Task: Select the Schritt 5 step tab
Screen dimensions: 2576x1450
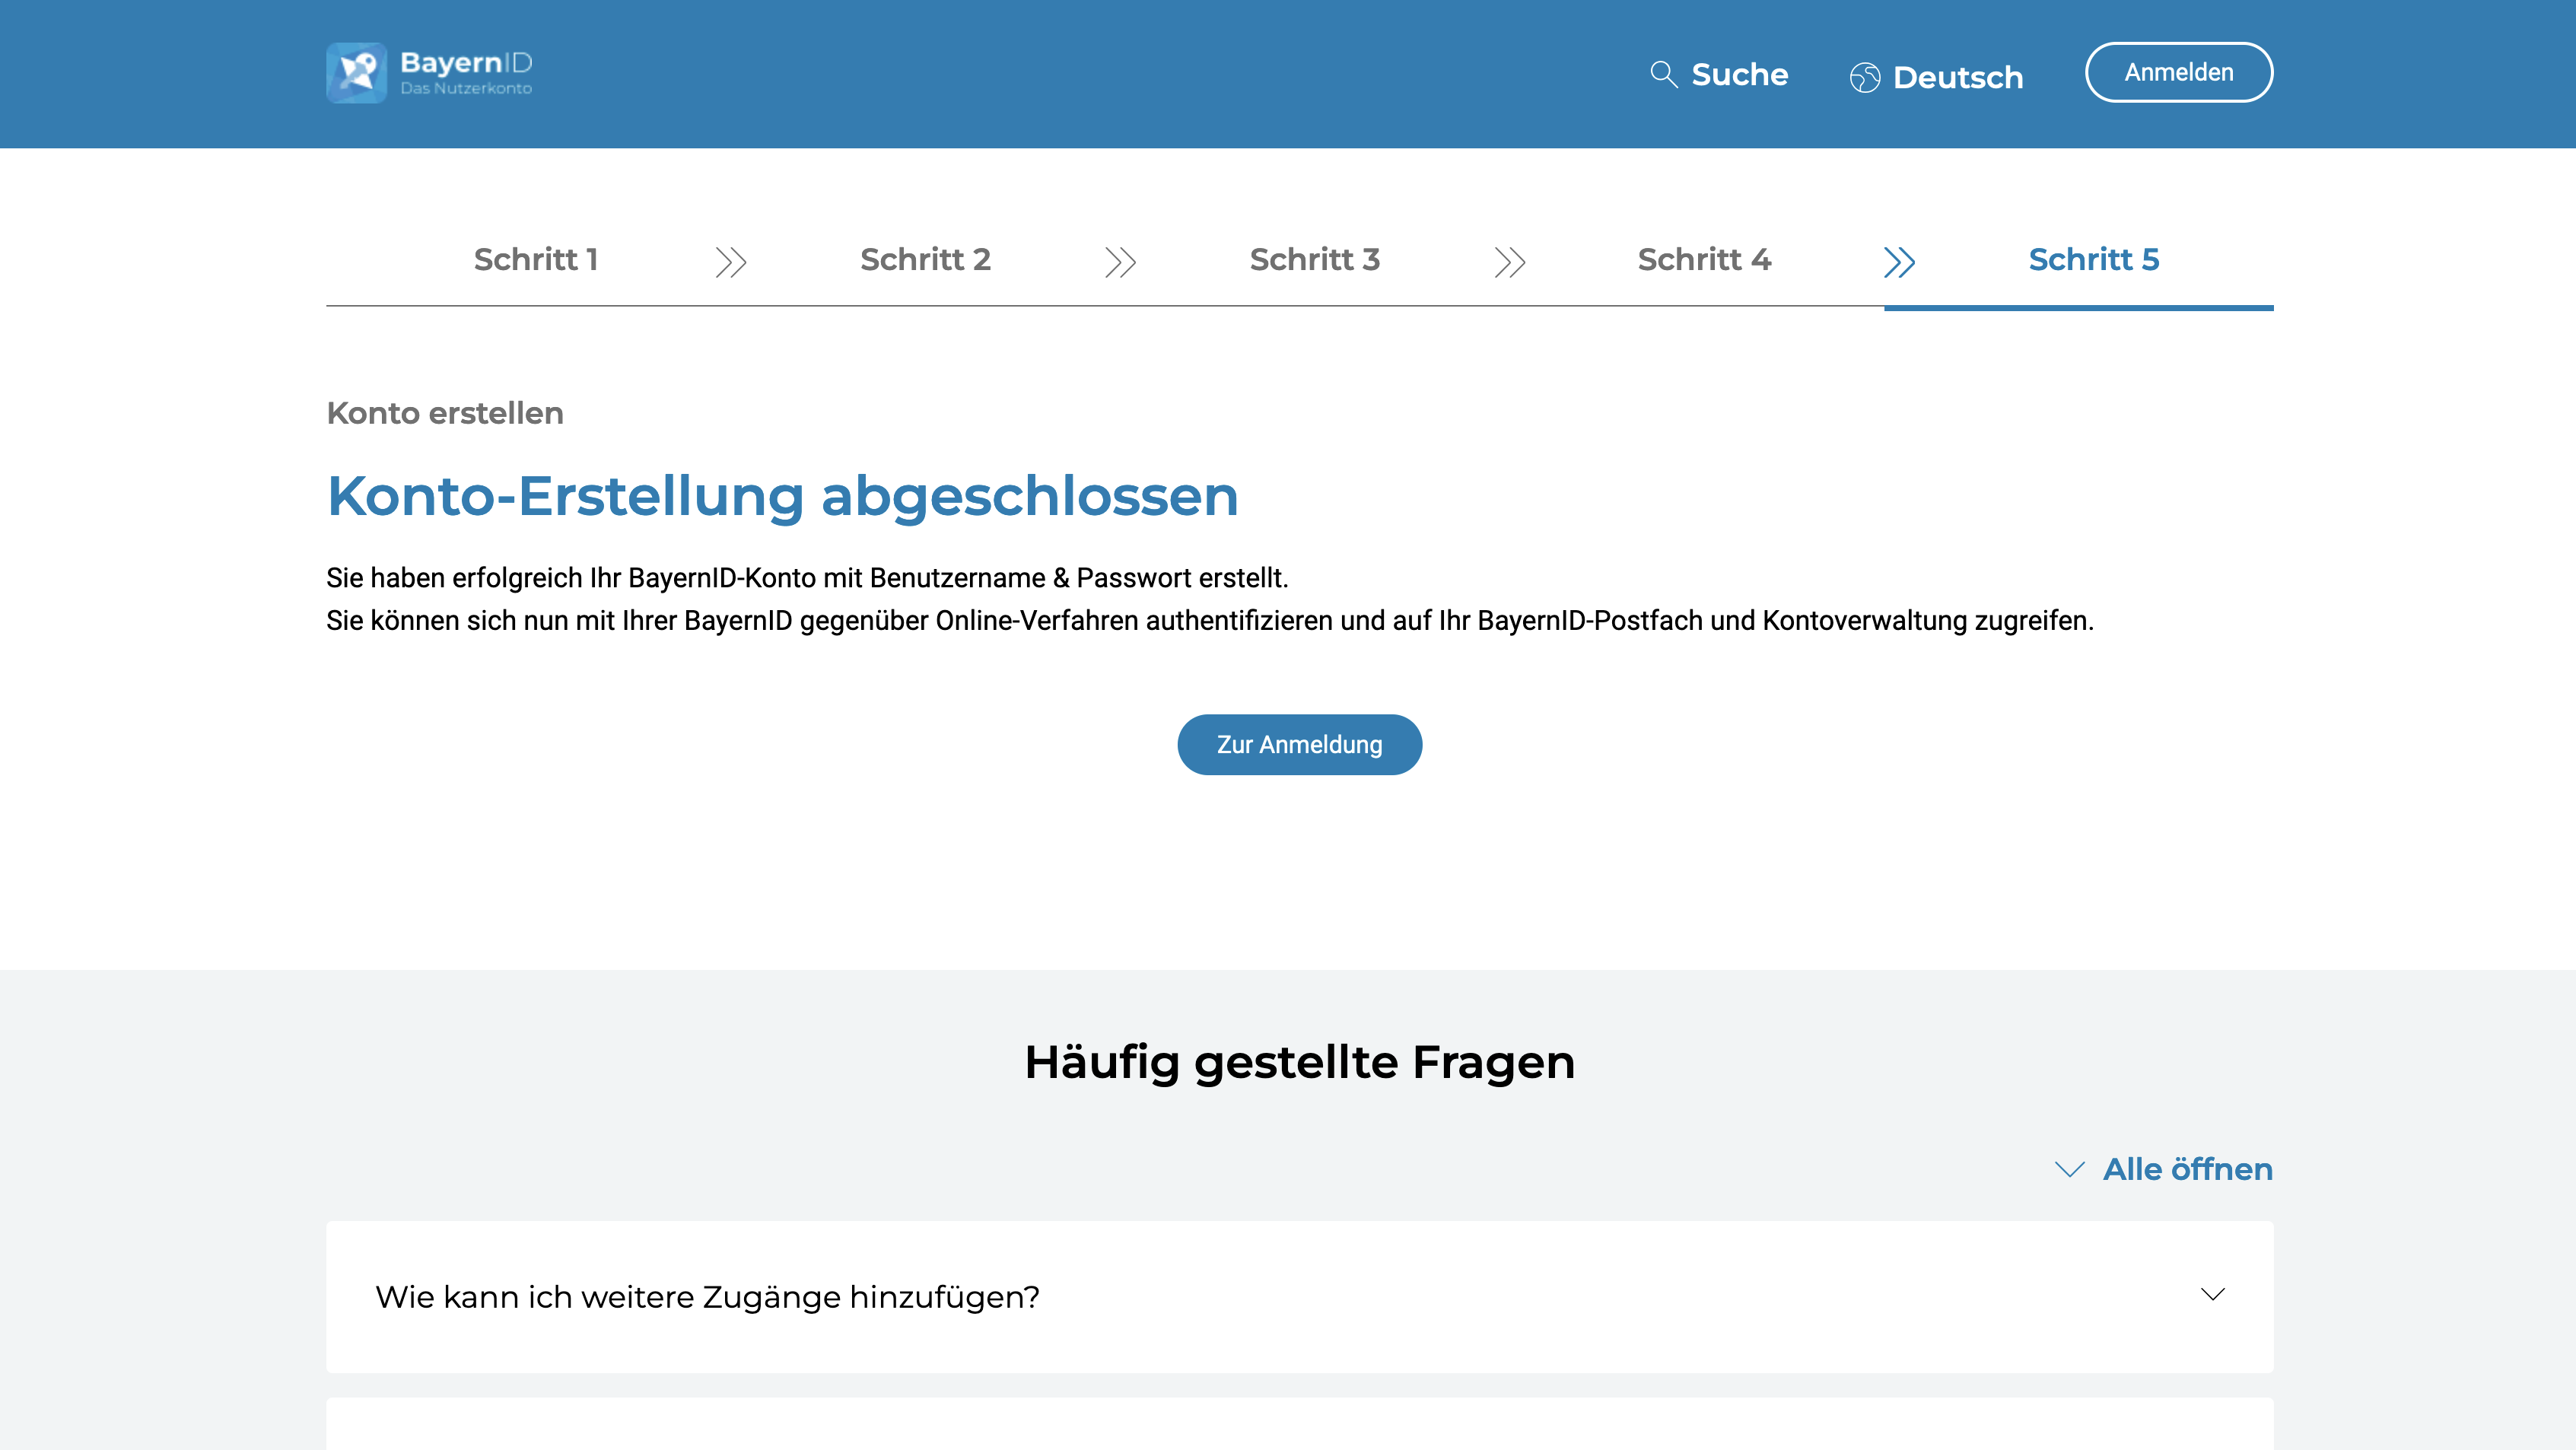Action: point(2094,260)
